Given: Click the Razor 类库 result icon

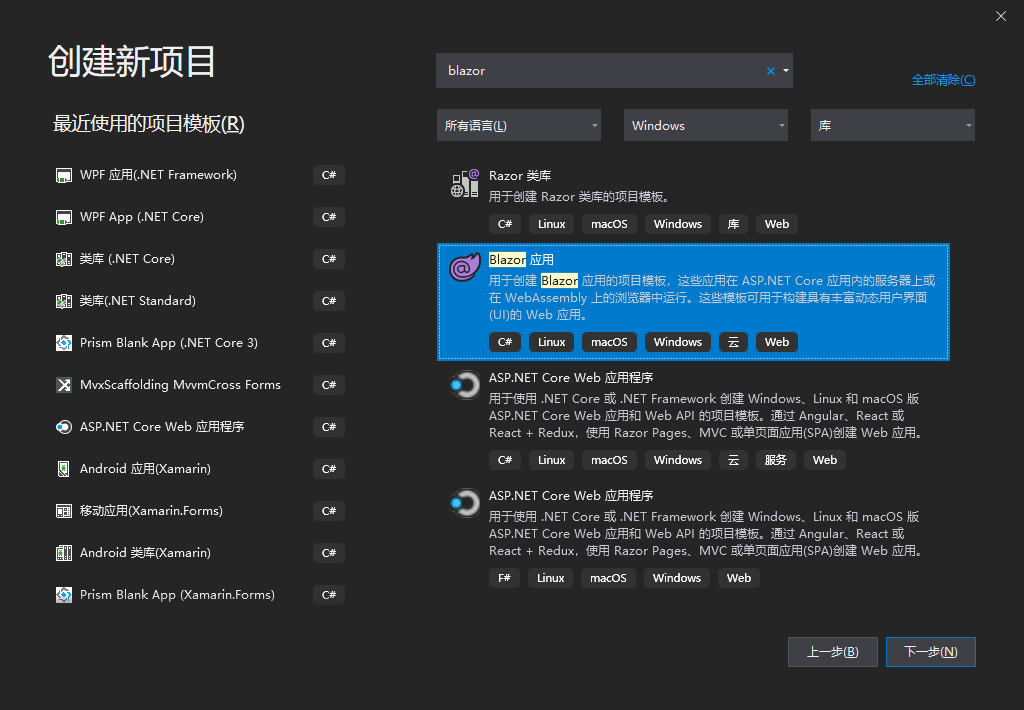Looking at the screenshot, I should [465, 184].
